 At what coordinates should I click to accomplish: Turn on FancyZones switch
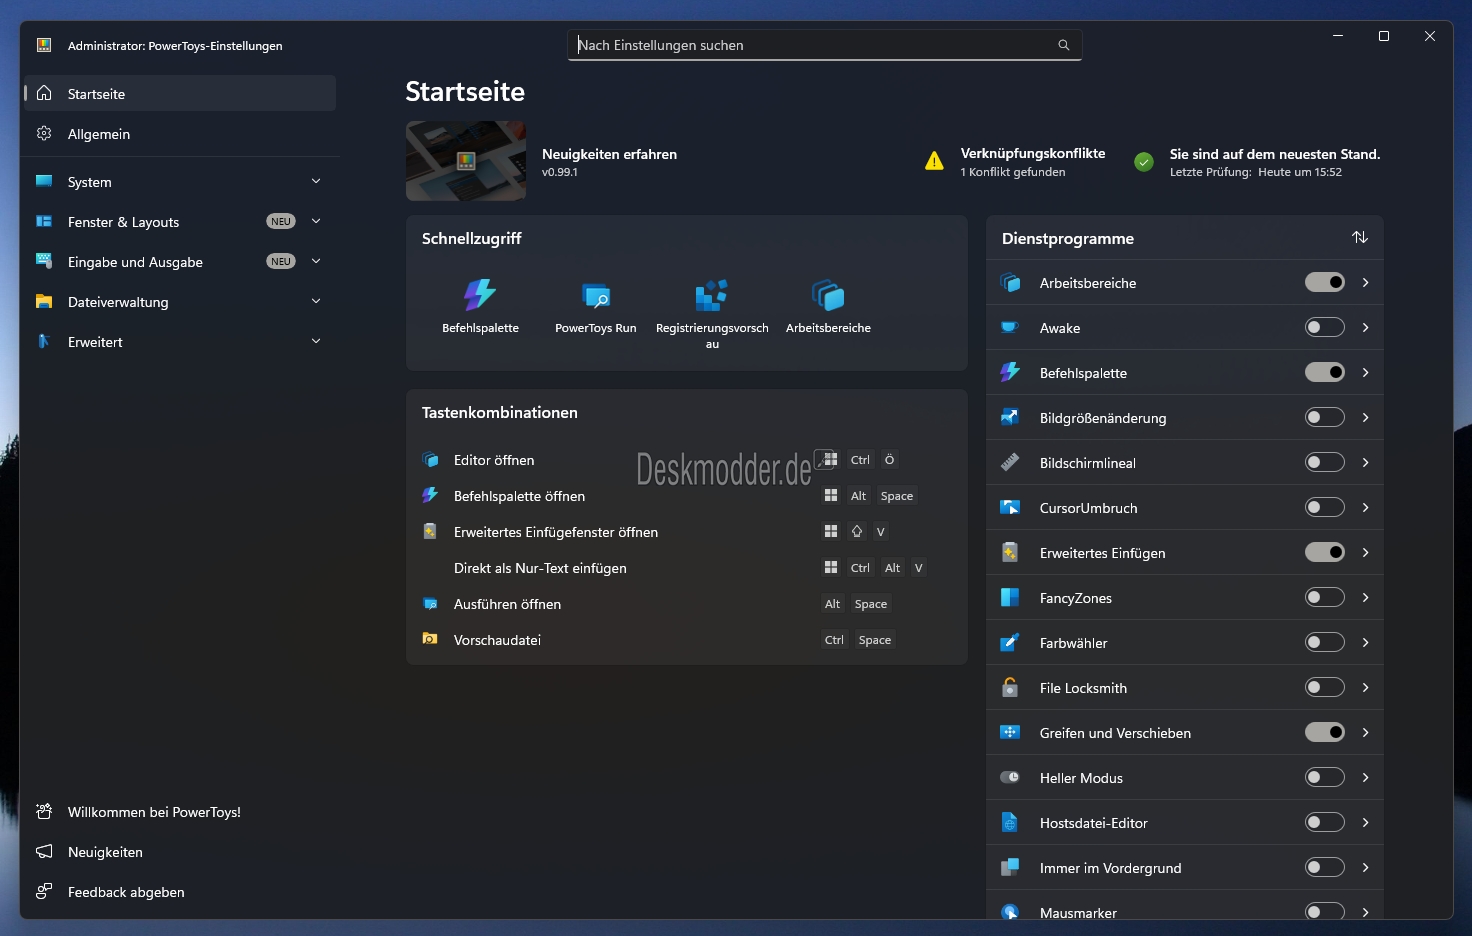click(x=1324, y=598)
